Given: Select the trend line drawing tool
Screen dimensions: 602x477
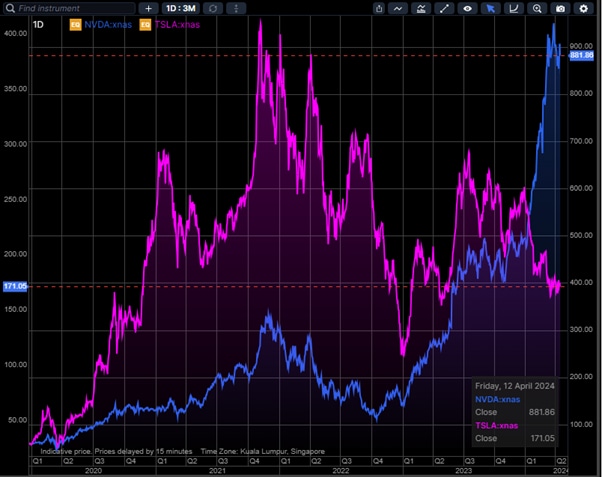Looking at the screenshot, I should [x=444, y=8].
